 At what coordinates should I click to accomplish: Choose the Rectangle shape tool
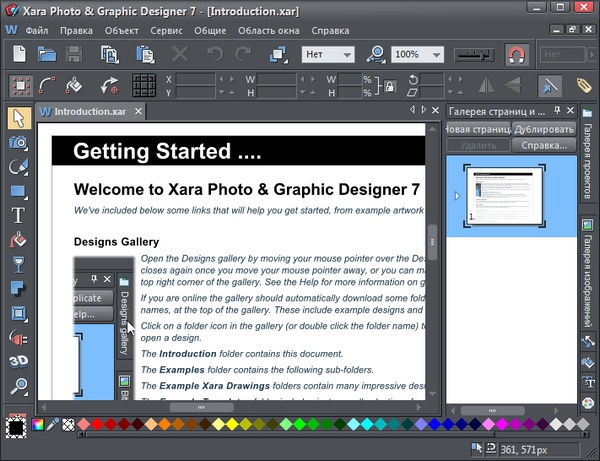click(18, 191)
